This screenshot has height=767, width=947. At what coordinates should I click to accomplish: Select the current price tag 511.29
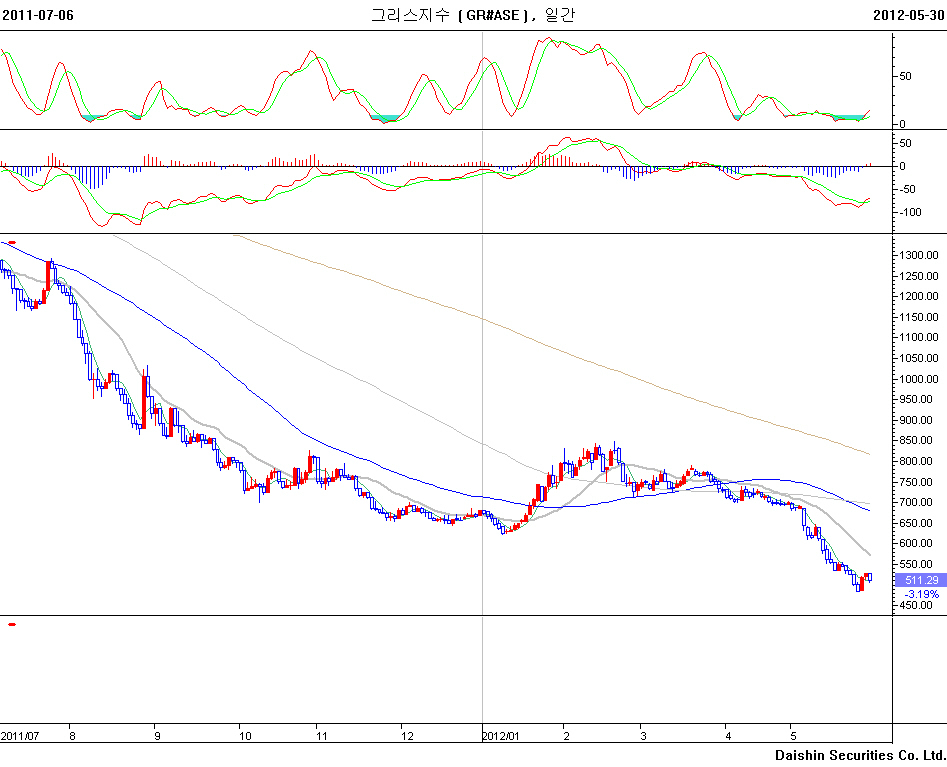920,580
